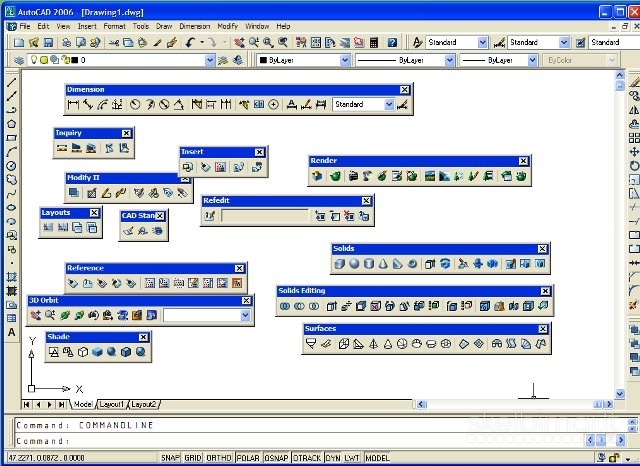The height and width of the screenshot is (466, 640).
Task: Click the first icon in Surfaces toolbar
Action: [x=312, y=344]
